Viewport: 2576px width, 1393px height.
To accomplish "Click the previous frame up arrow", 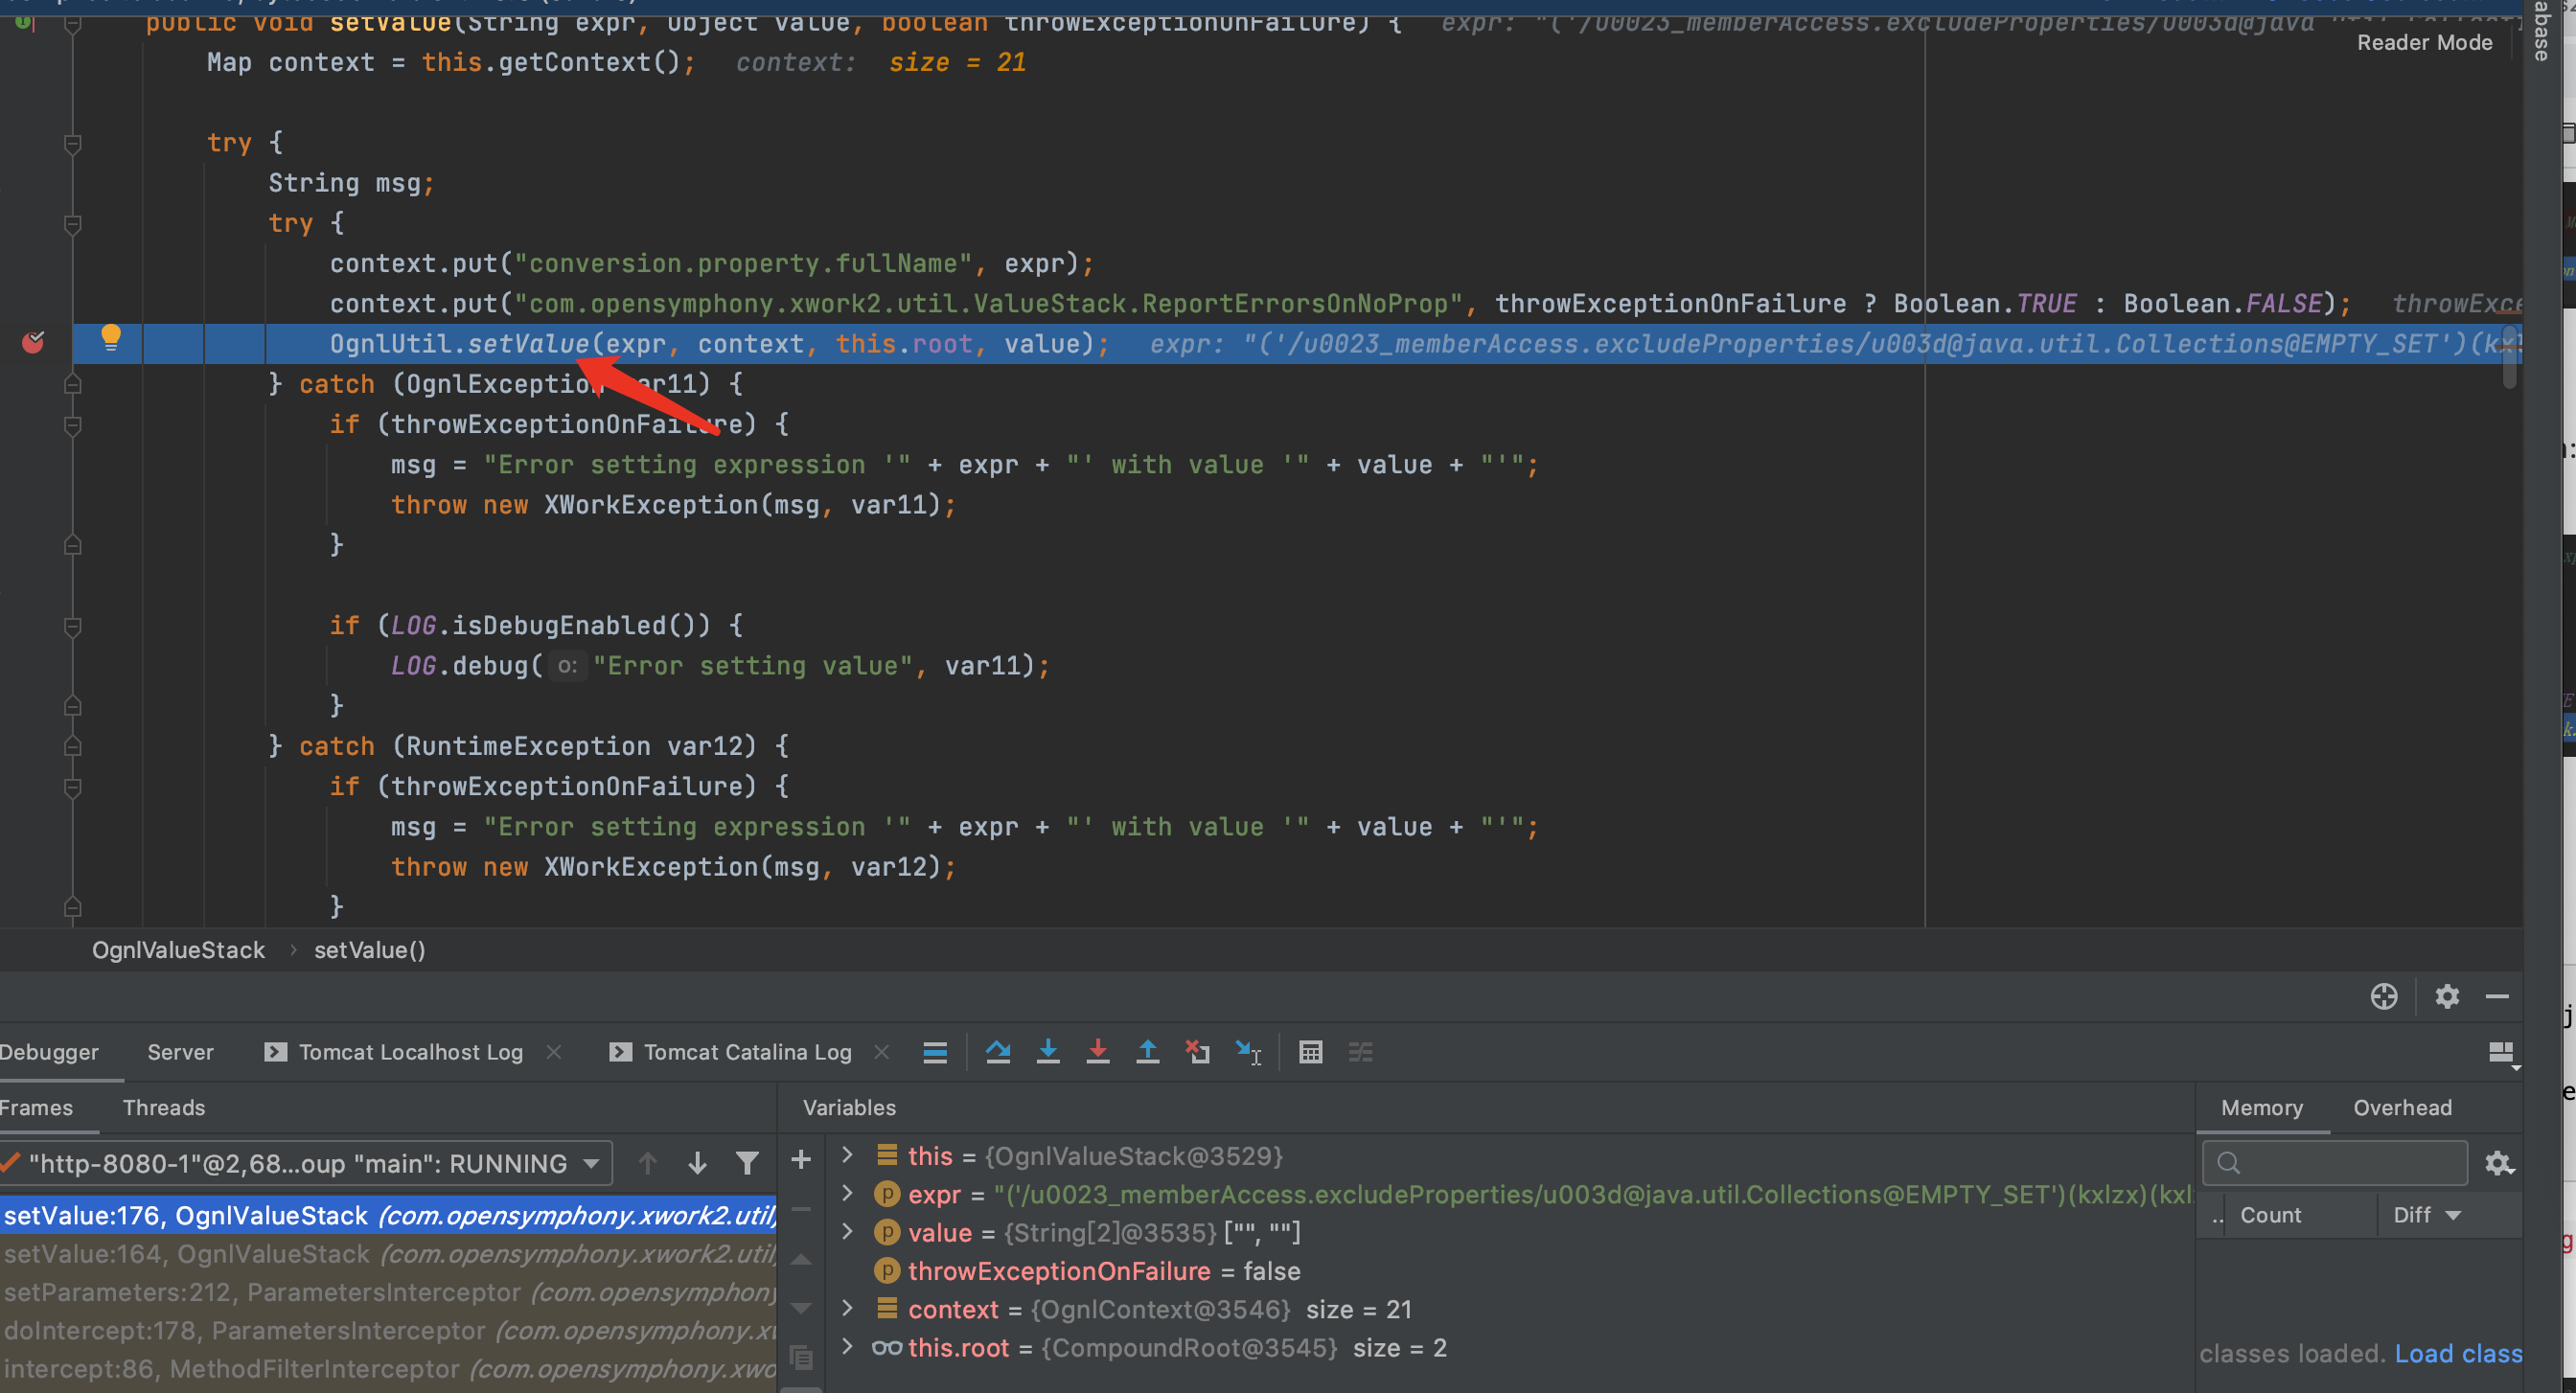I will pyautogui.click(x=647, y=1163).
